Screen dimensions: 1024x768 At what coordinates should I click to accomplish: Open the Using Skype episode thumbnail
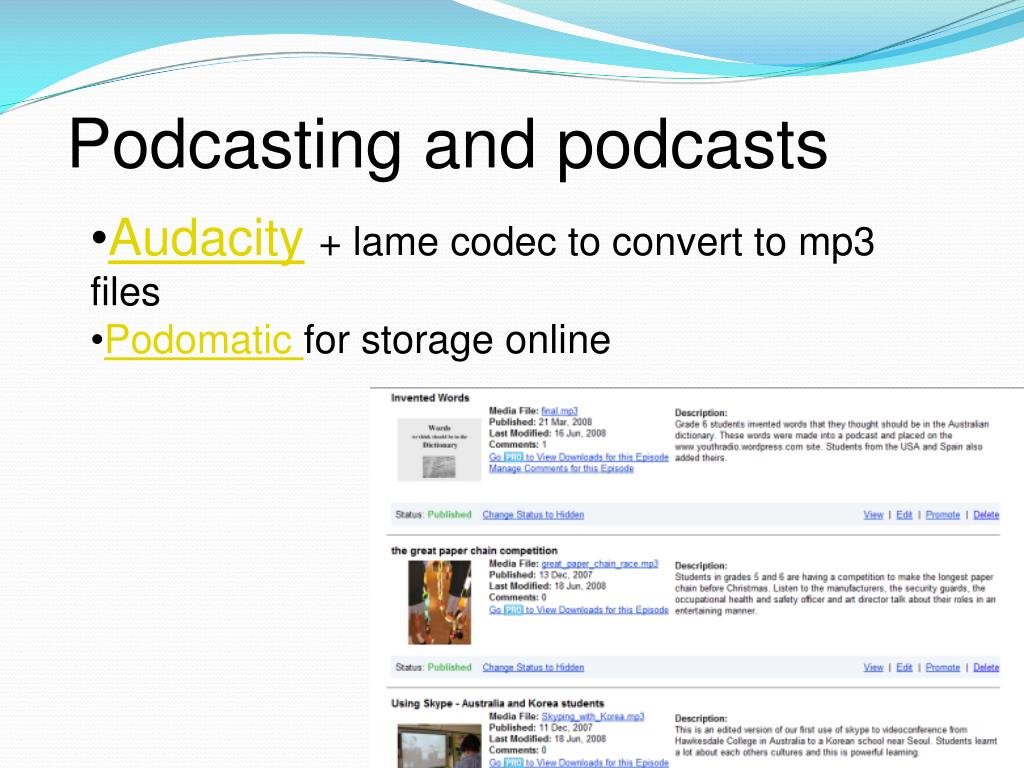439,746
